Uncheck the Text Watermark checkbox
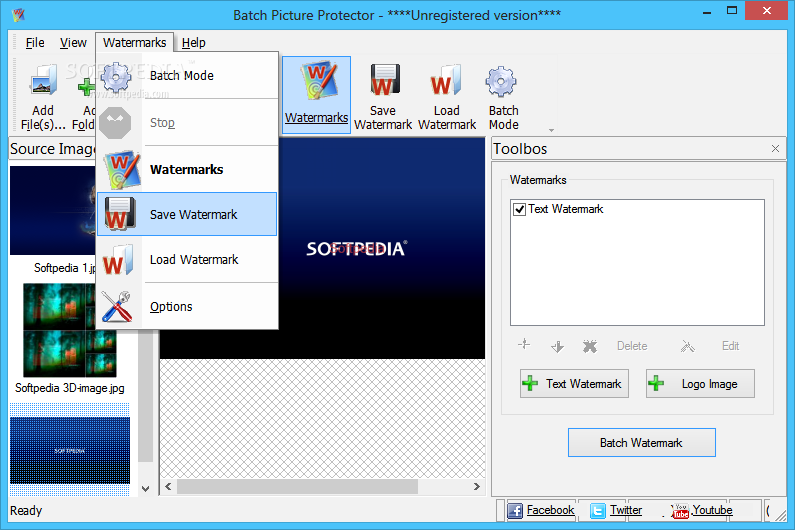The image size is (795, 530). click(519, 209)
